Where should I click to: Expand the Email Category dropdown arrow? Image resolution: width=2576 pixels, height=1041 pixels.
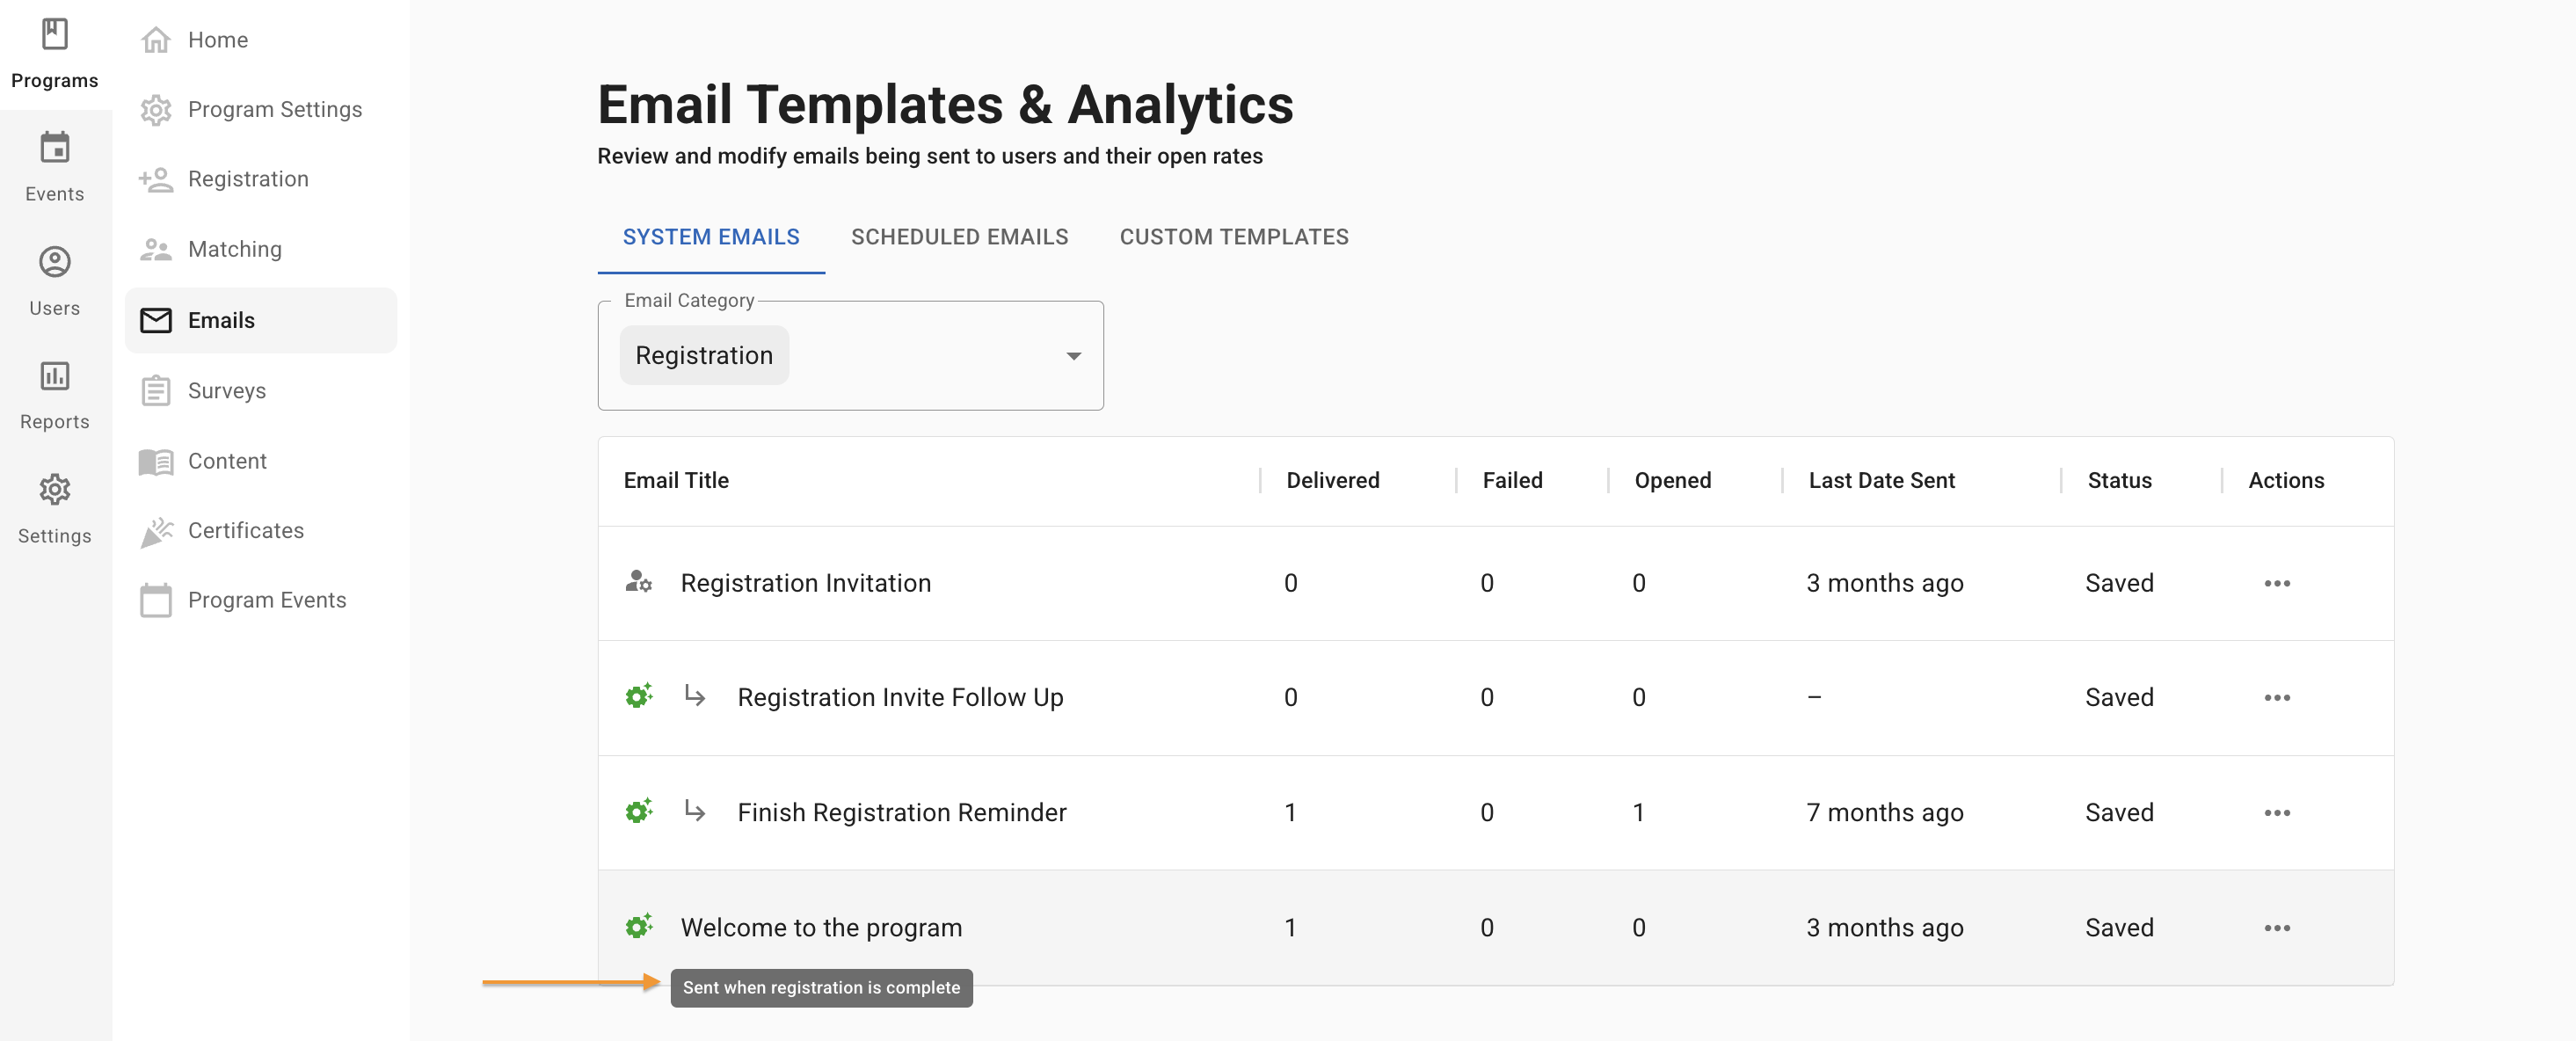pos(1073,356)
